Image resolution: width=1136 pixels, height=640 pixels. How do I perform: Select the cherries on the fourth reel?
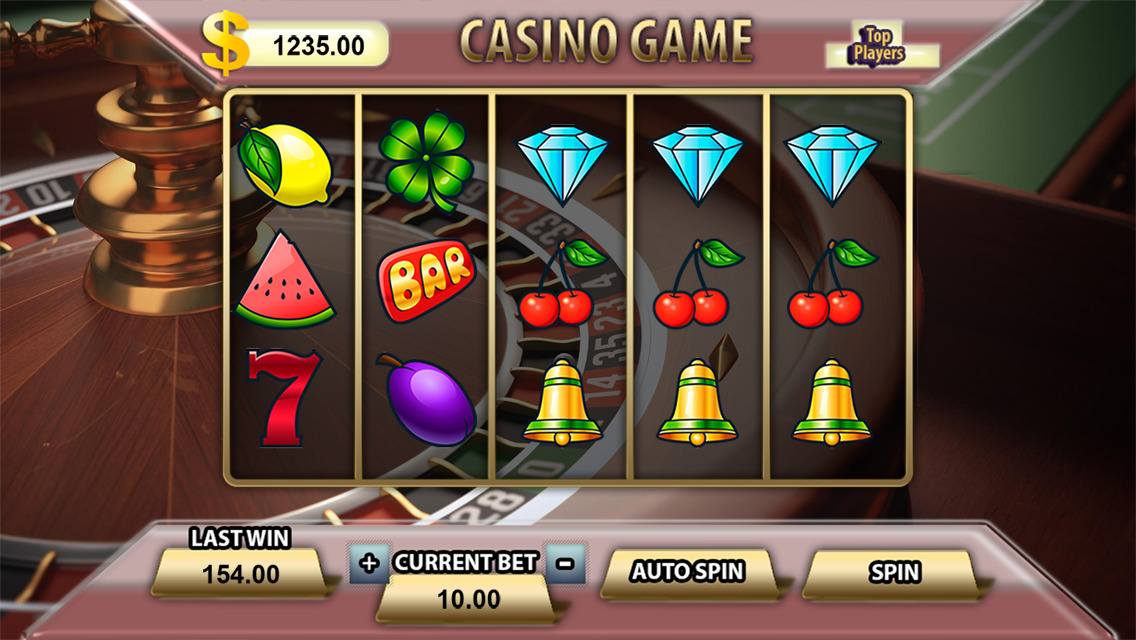pos(697,283)
